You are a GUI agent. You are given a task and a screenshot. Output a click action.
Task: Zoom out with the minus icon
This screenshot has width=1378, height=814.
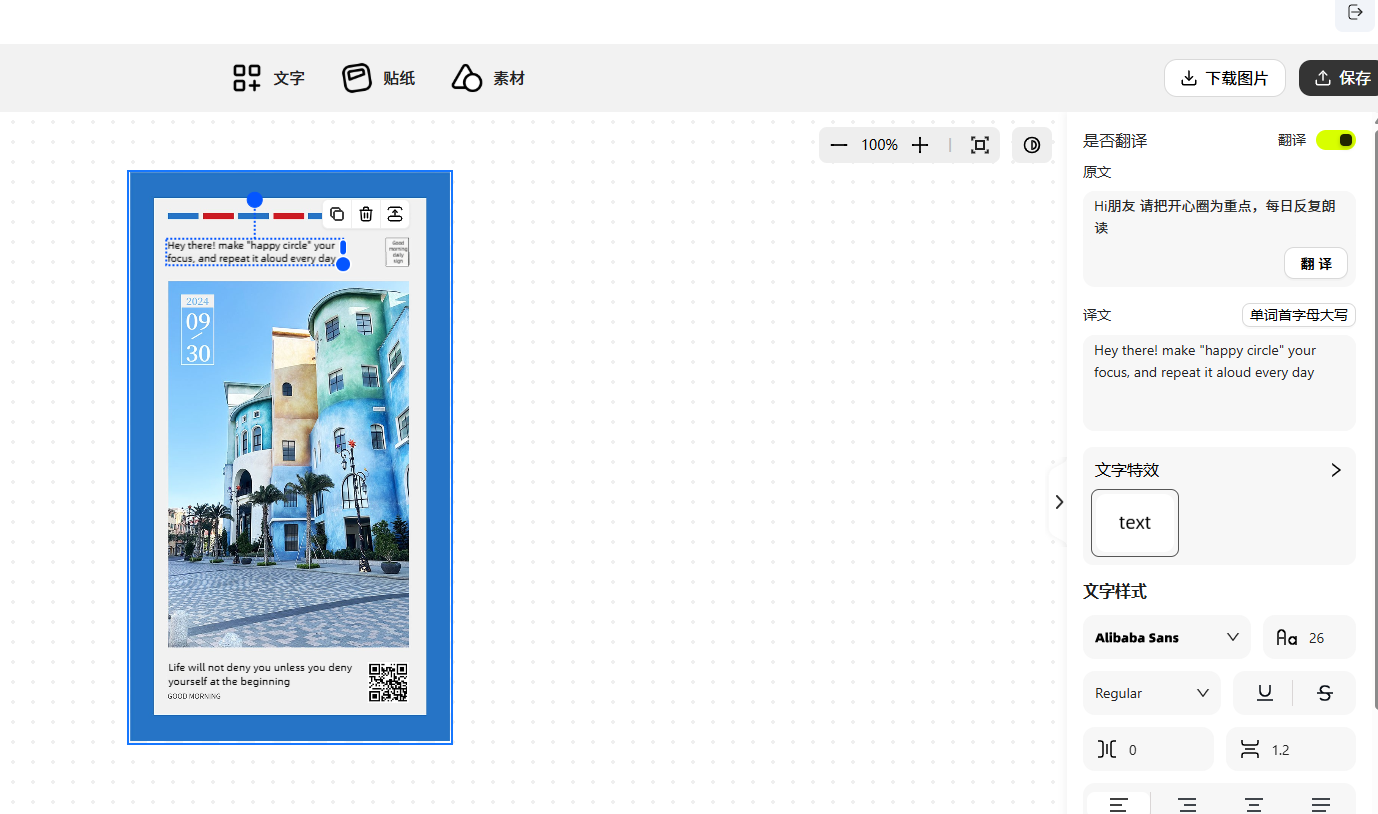[x=839, y=145]
